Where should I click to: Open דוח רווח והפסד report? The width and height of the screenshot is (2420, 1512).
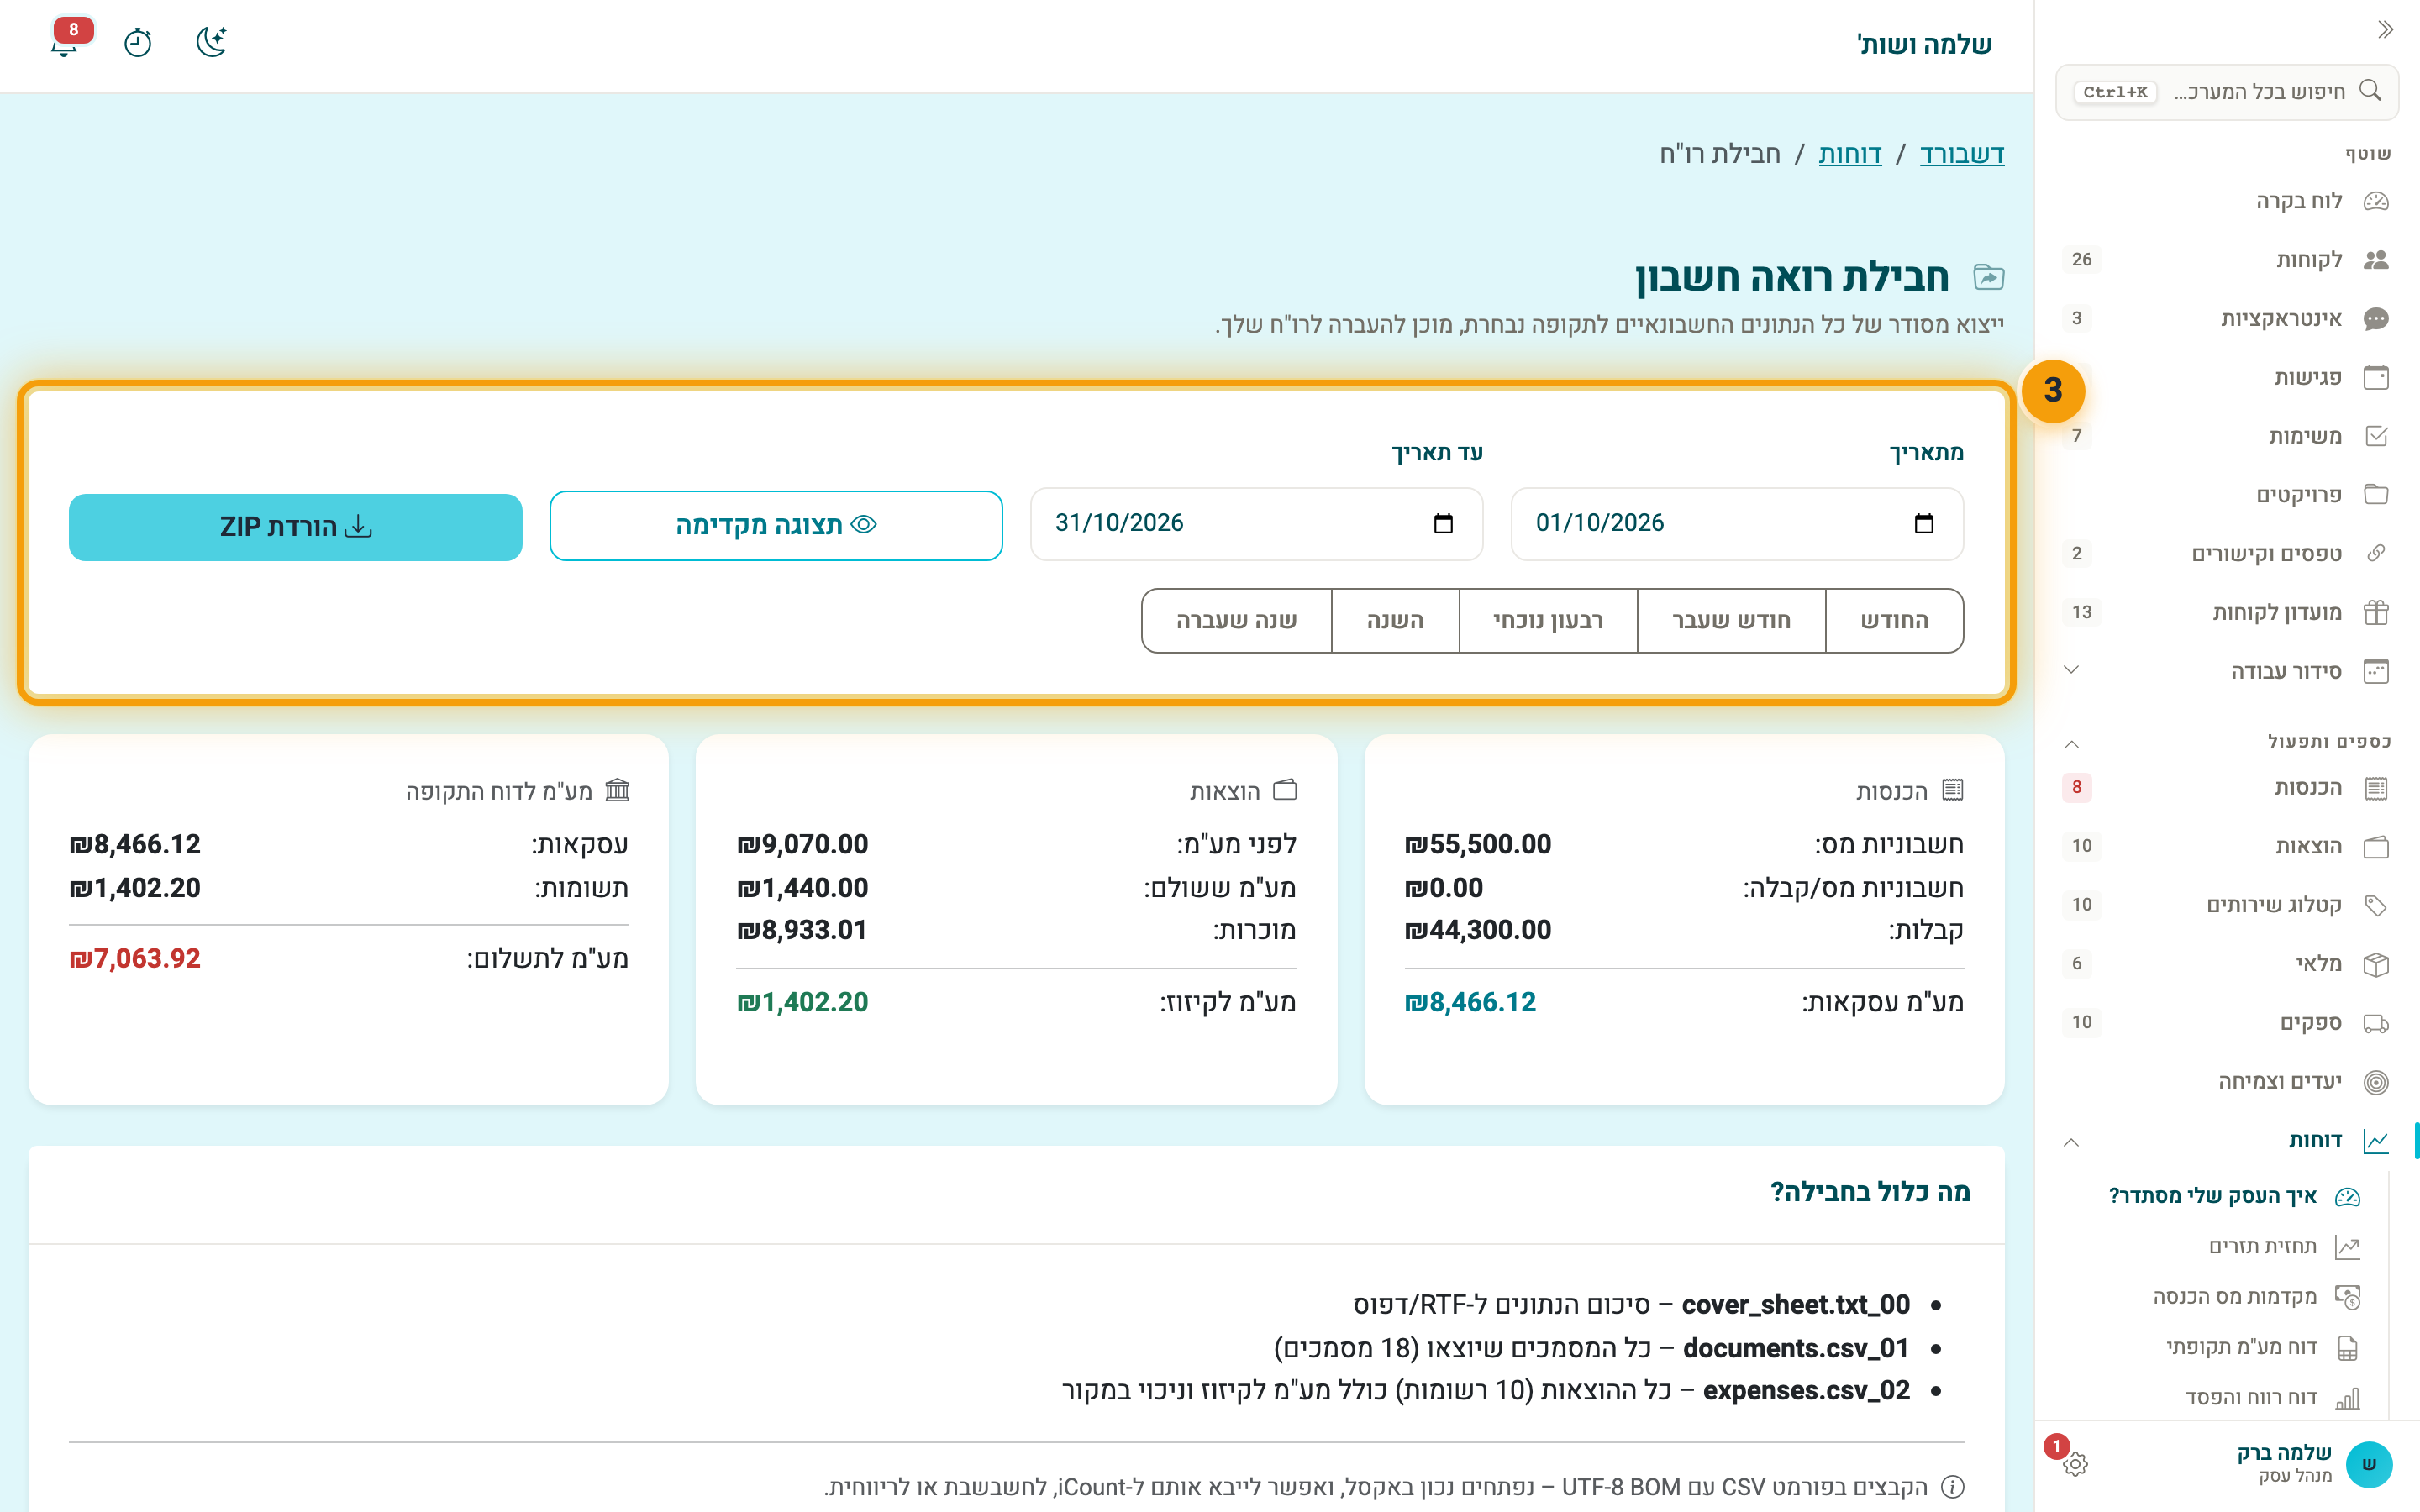pos(2271,1398)
